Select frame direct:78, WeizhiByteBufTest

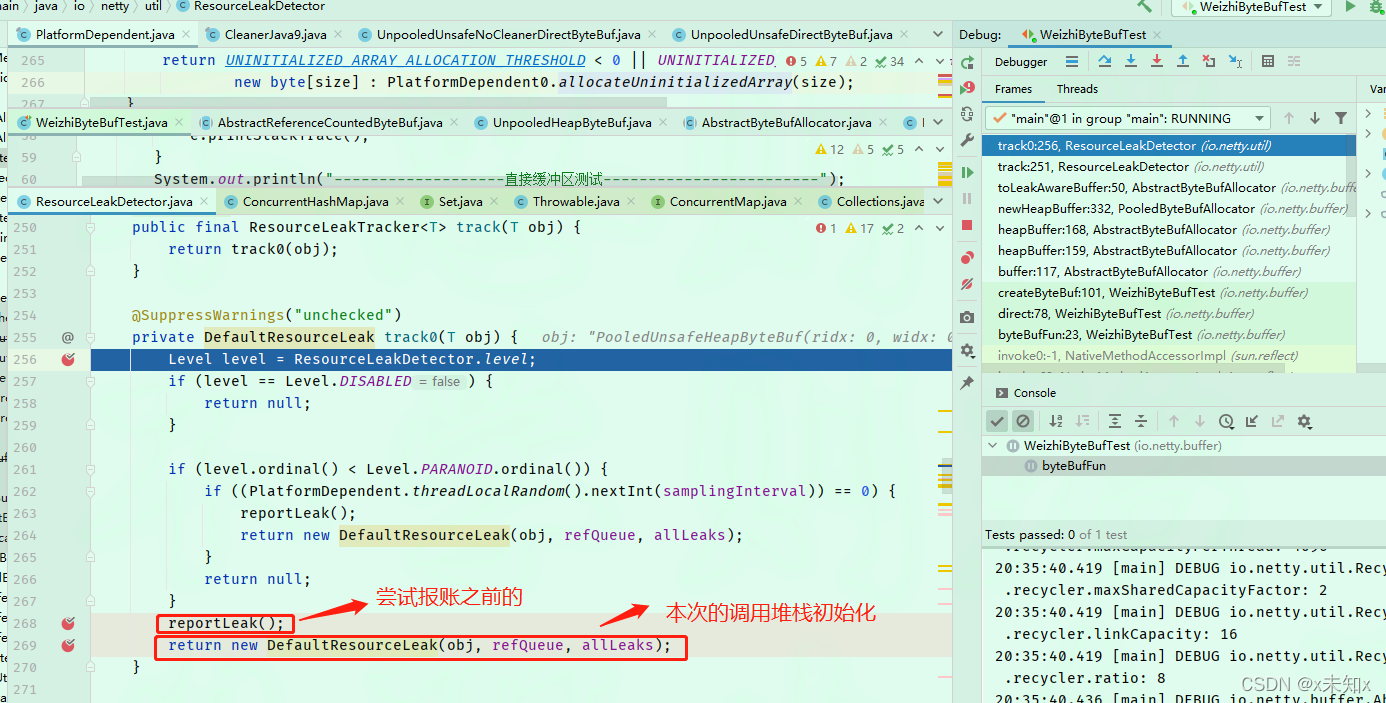pos(1168,314)
